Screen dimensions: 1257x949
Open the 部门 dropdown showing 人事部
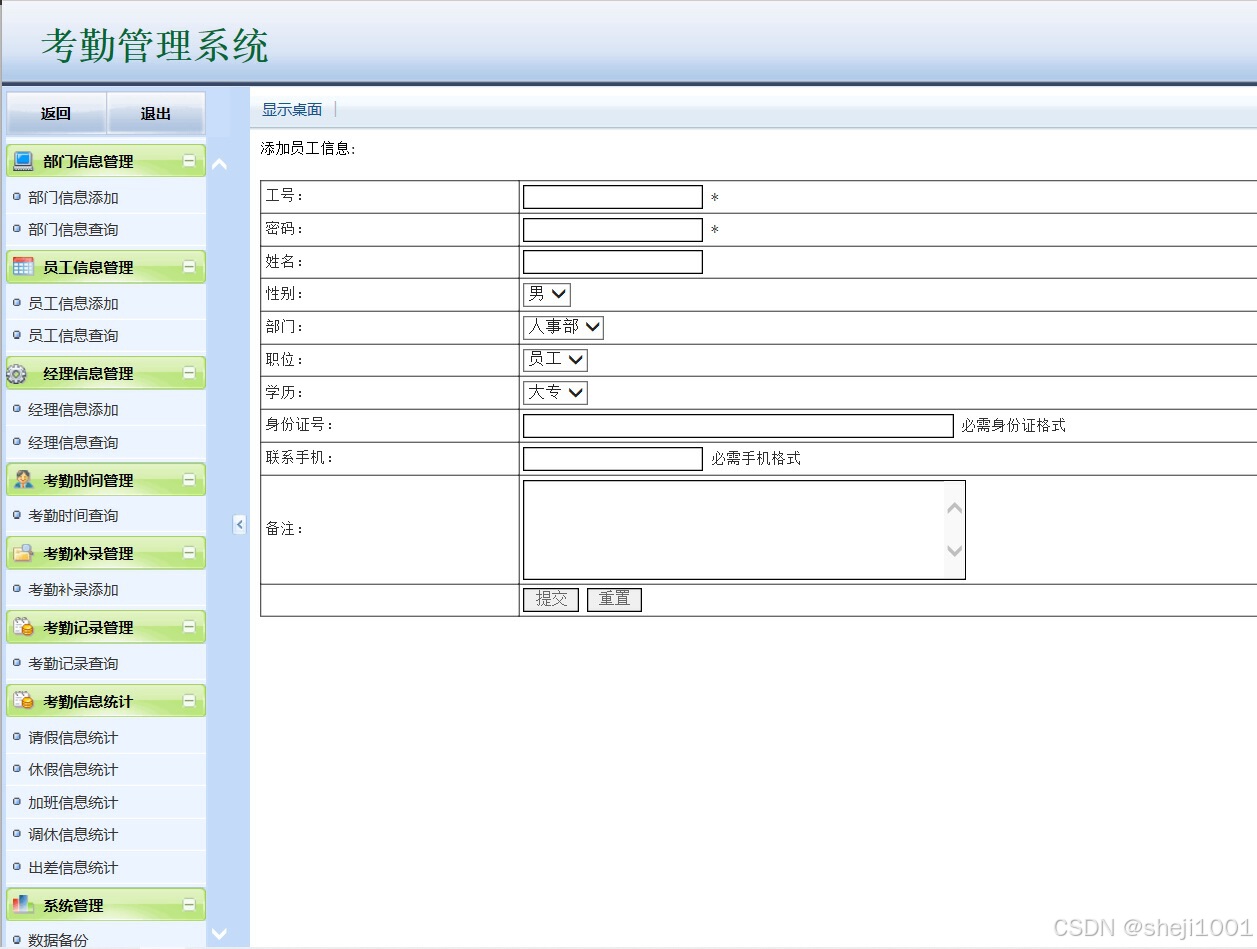point(563,327)
